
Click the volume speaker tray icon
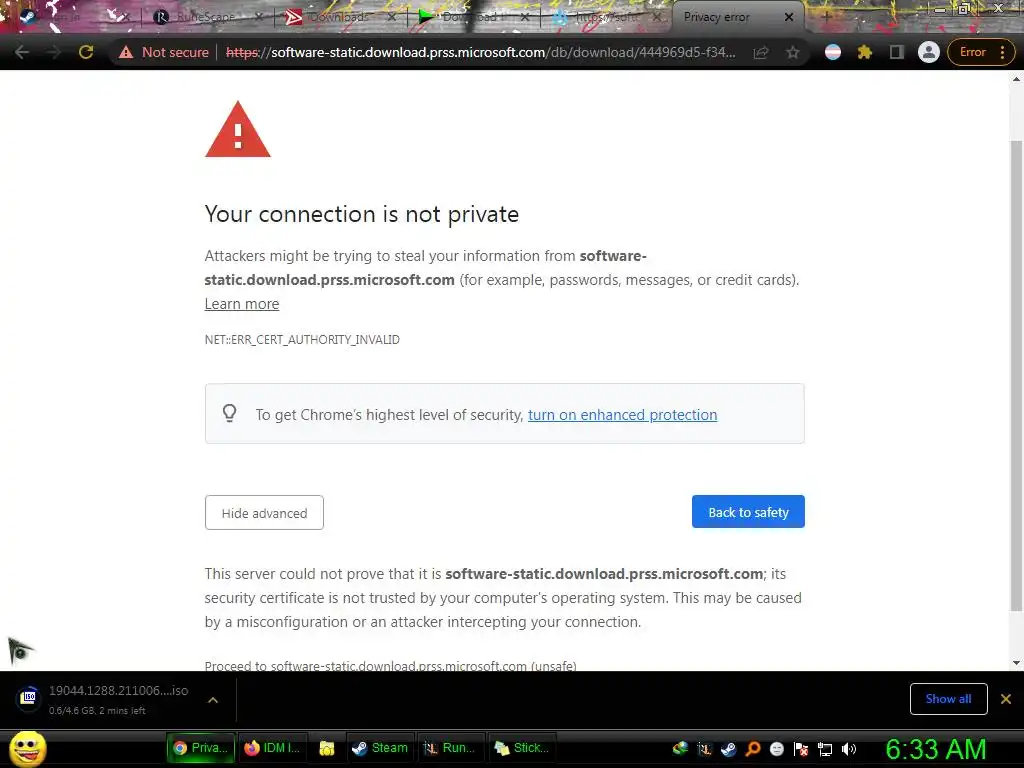click(x=849, y=748)
